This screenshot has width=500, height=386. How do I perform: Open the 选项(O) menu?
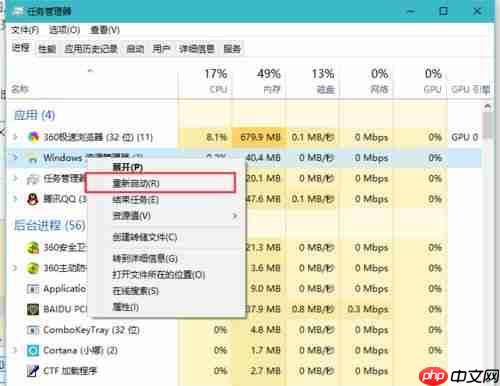click(x=64, y=30)
